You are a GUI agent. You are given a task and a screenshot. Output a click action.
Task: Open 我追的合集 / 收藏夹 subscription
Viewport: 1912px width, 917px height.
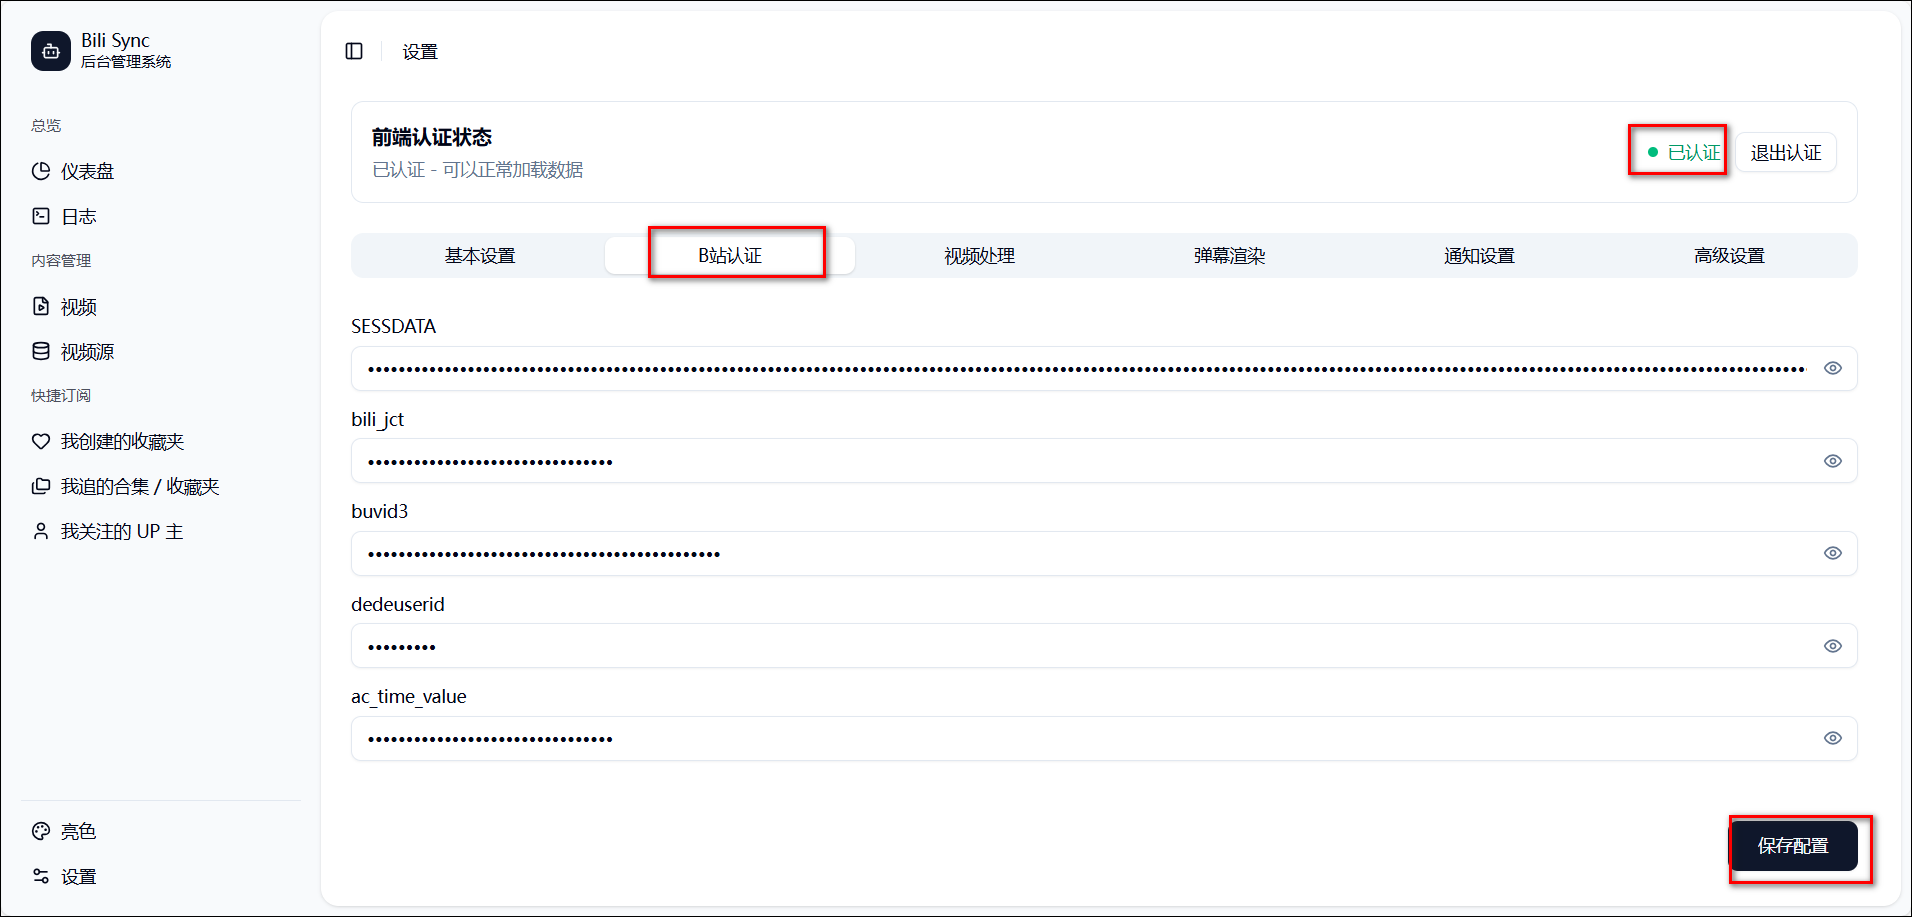(x=139, y=486)
